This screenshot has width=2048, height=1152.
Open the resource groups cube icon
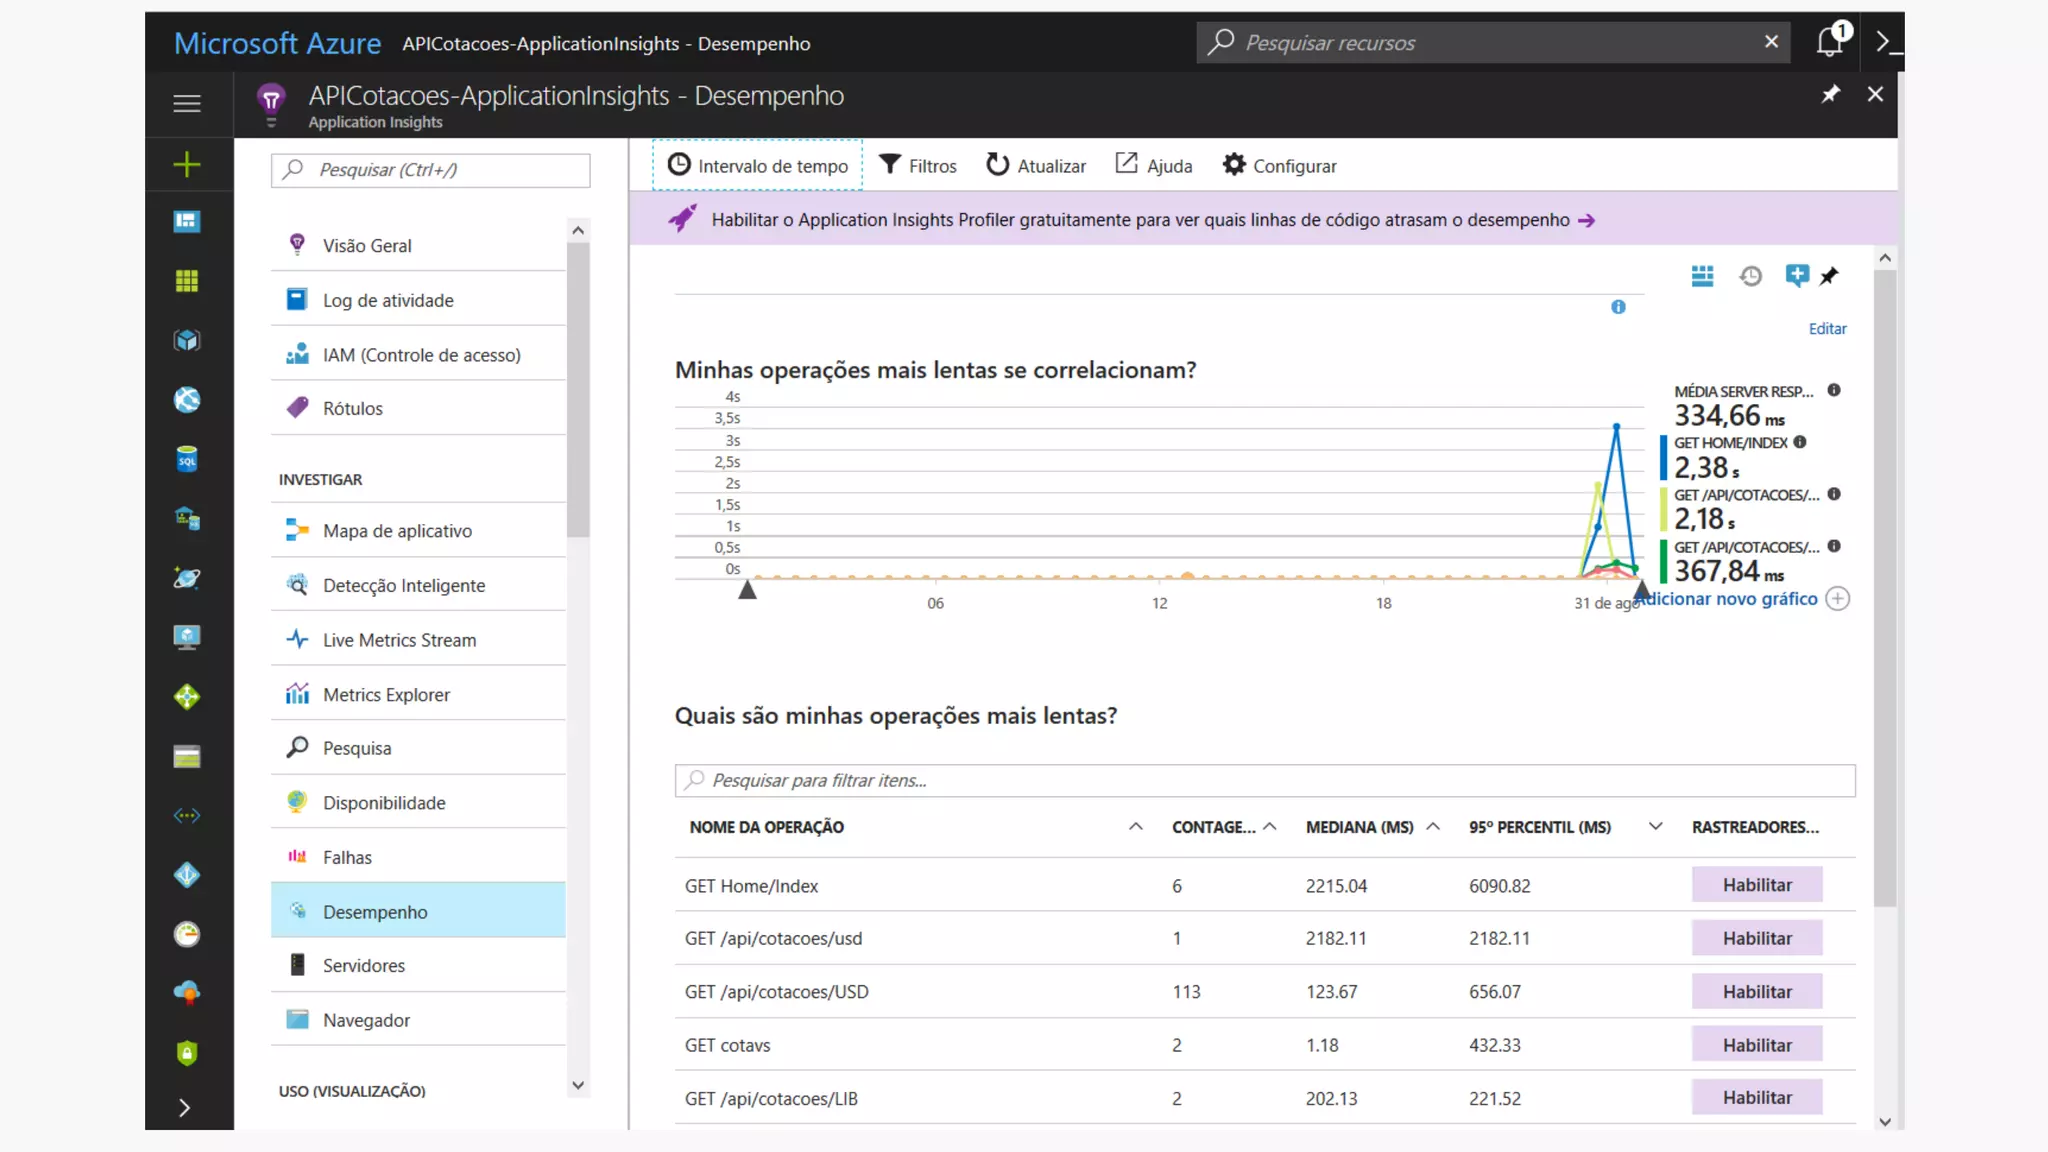[x=187, y=340]
